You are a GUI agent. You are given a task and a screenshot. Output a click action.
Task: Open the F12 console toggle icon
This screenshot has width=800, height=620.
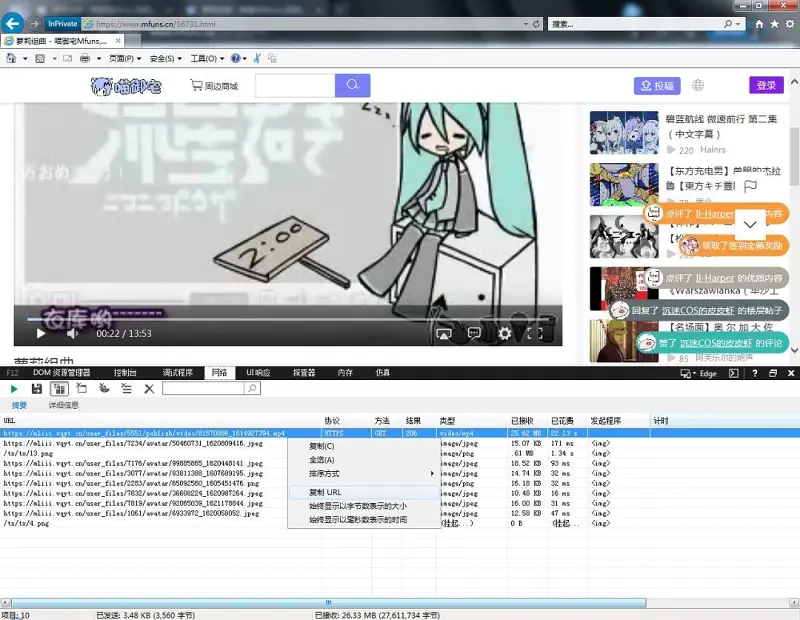[734, 373]
